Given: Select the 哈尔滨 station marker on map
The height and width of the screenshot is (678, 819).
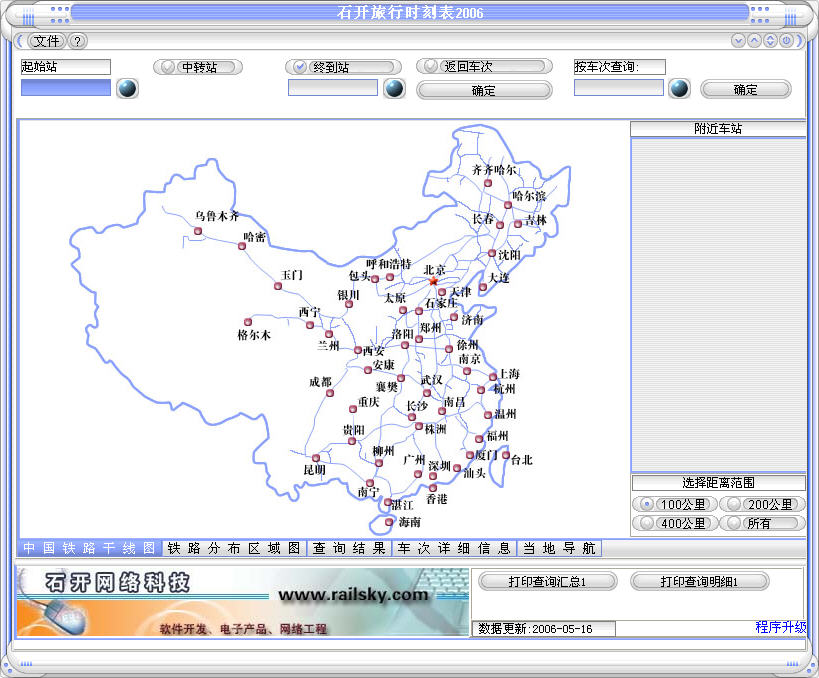Looking at the screenshot, I should tap(508, 205).
